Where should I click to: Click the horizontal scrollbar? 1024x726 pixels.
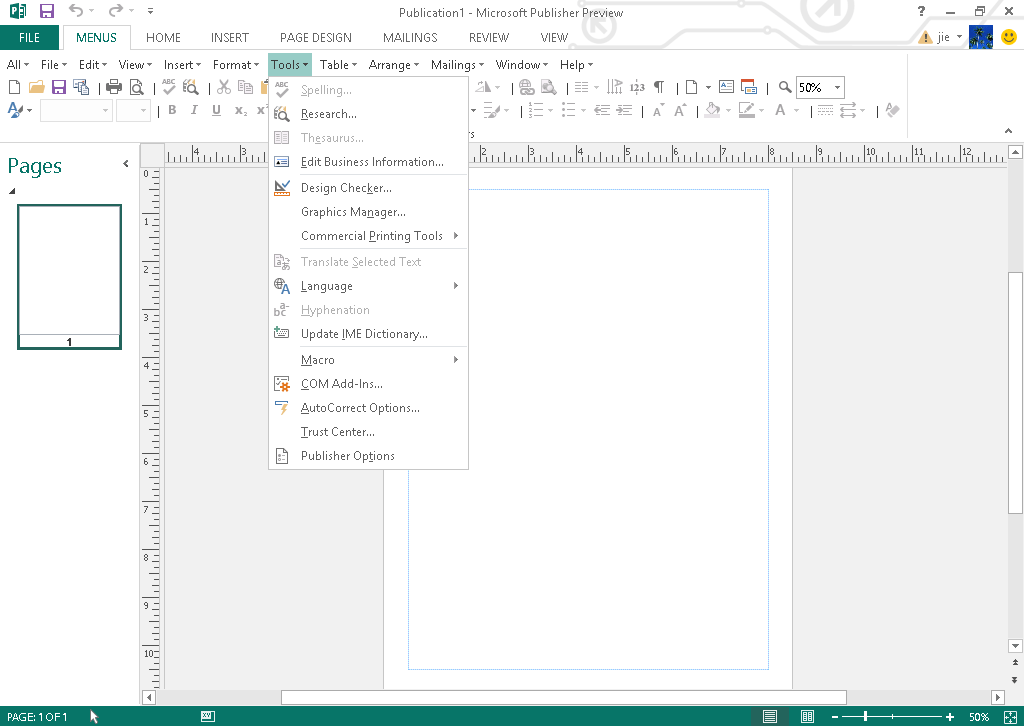click(x=564, y=697)
